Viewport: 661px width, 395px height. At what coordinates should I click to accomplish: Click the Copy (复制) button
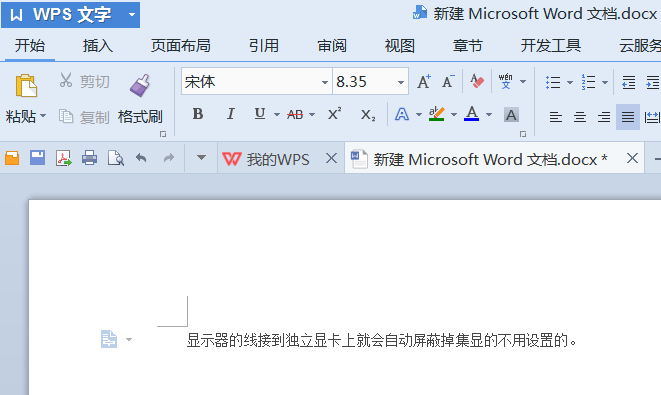click(84, 116)
